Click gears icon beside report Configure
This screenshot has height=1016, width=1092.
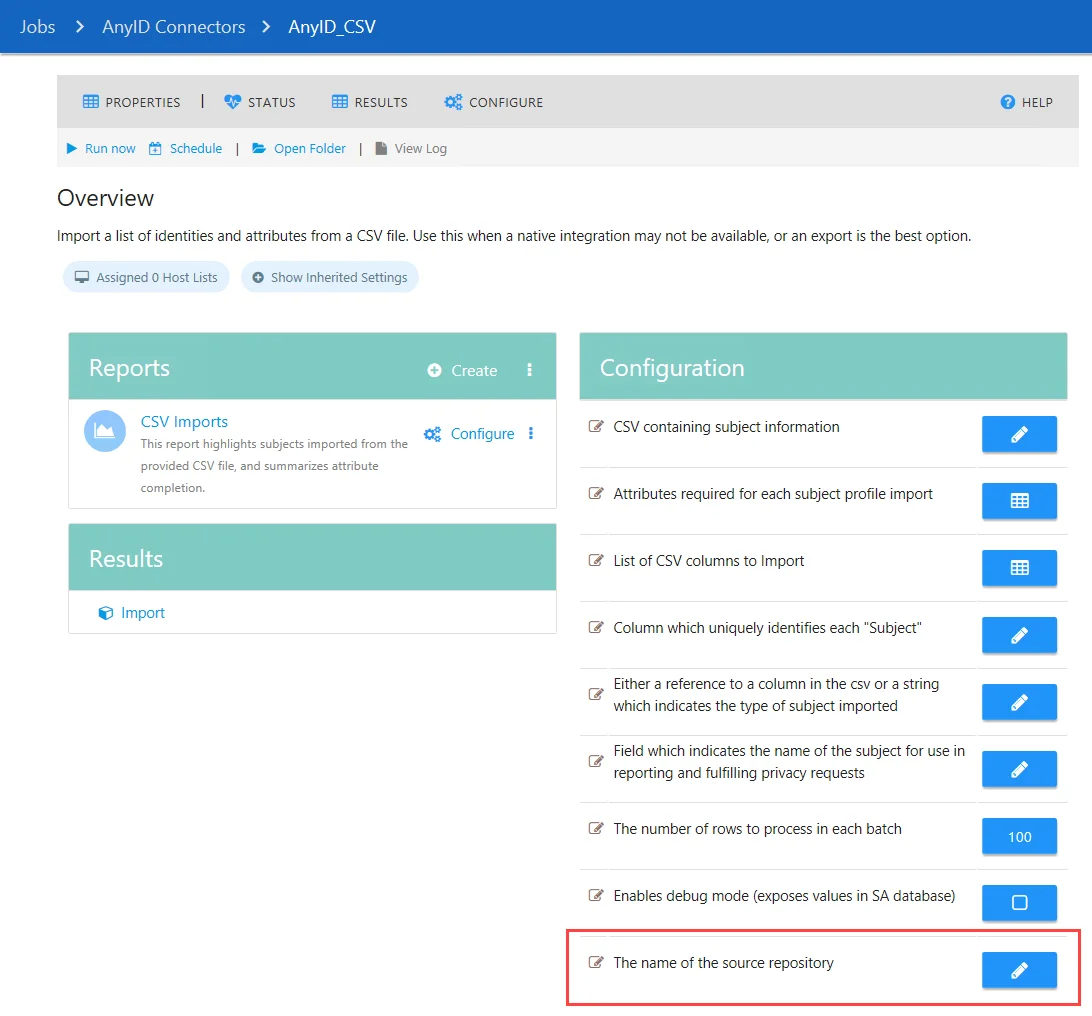(432, 434)
